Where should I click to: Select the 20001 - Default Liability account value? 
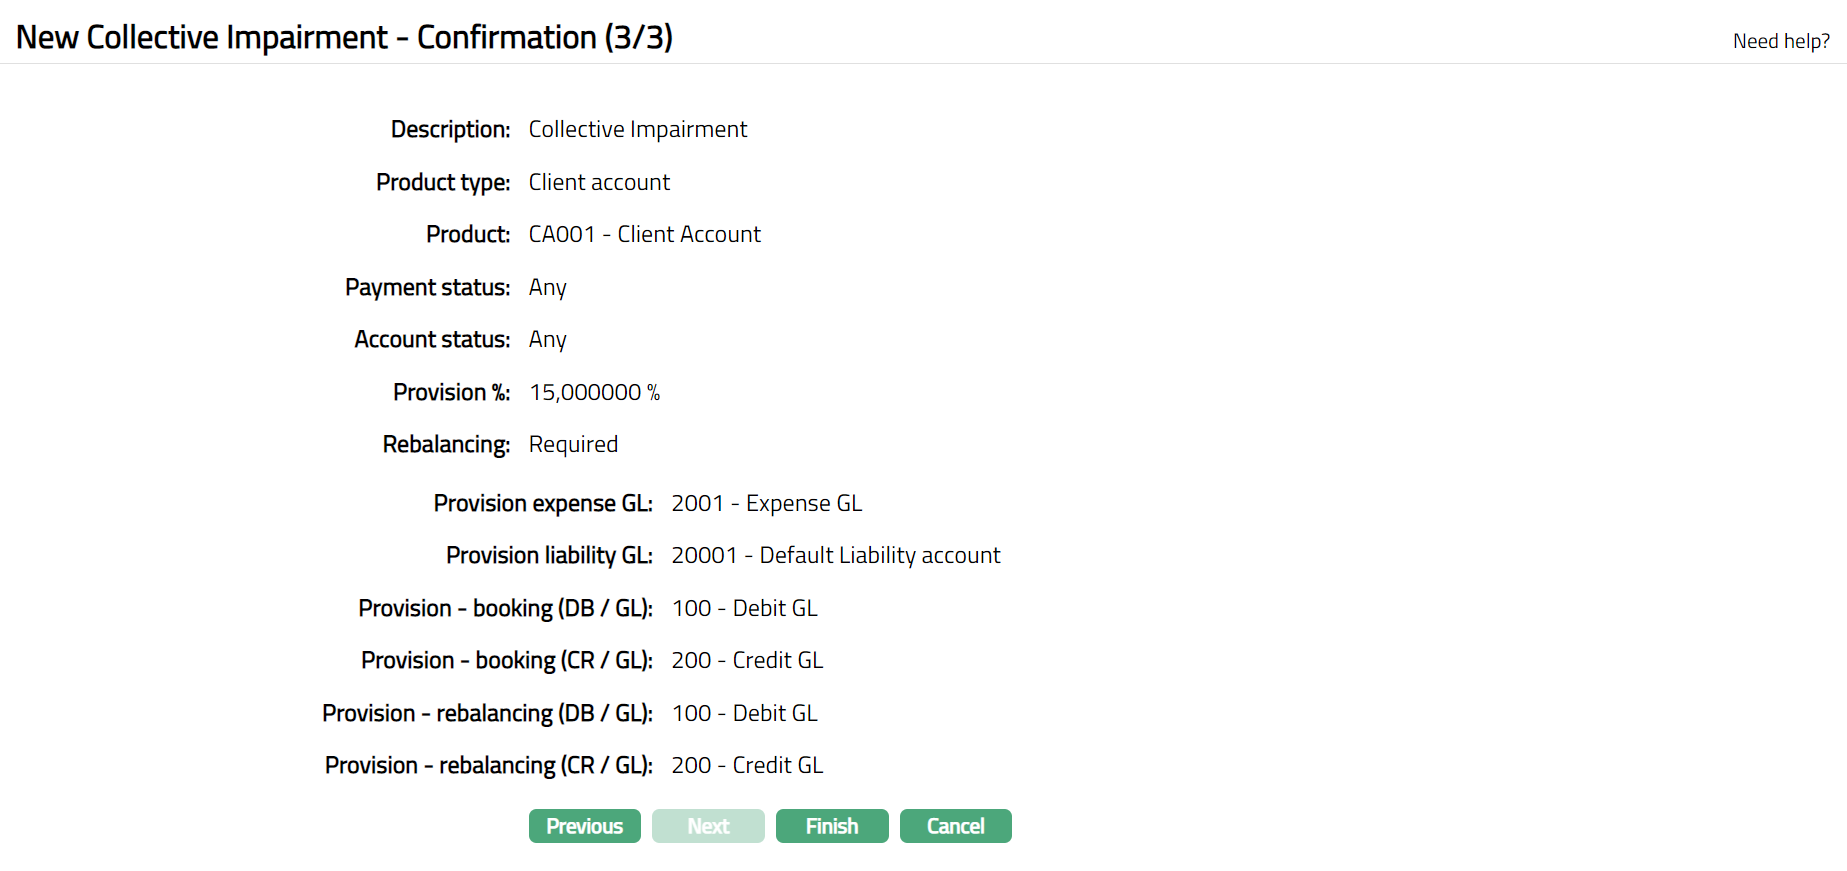pos(835,555)
